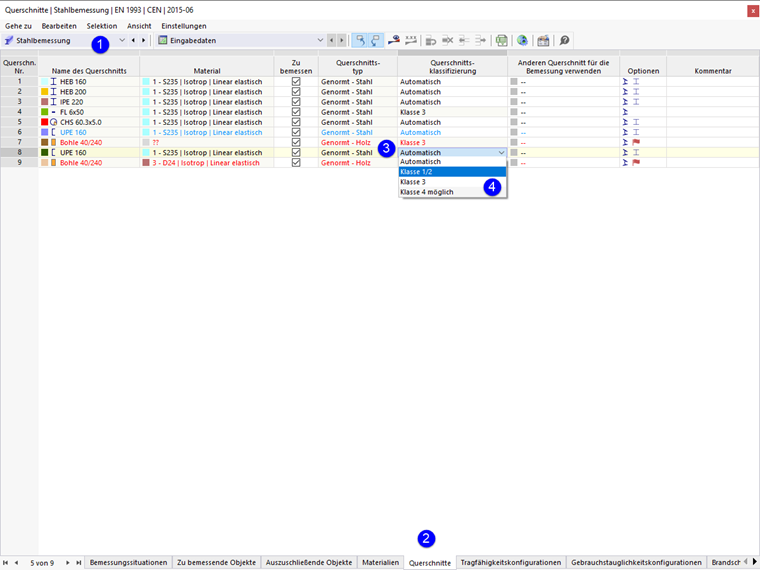Click material cell '3 - D24 | Isotrop | Linear elastisch'
This screenshot has height=570, width=760.
[x=206, y=163]
